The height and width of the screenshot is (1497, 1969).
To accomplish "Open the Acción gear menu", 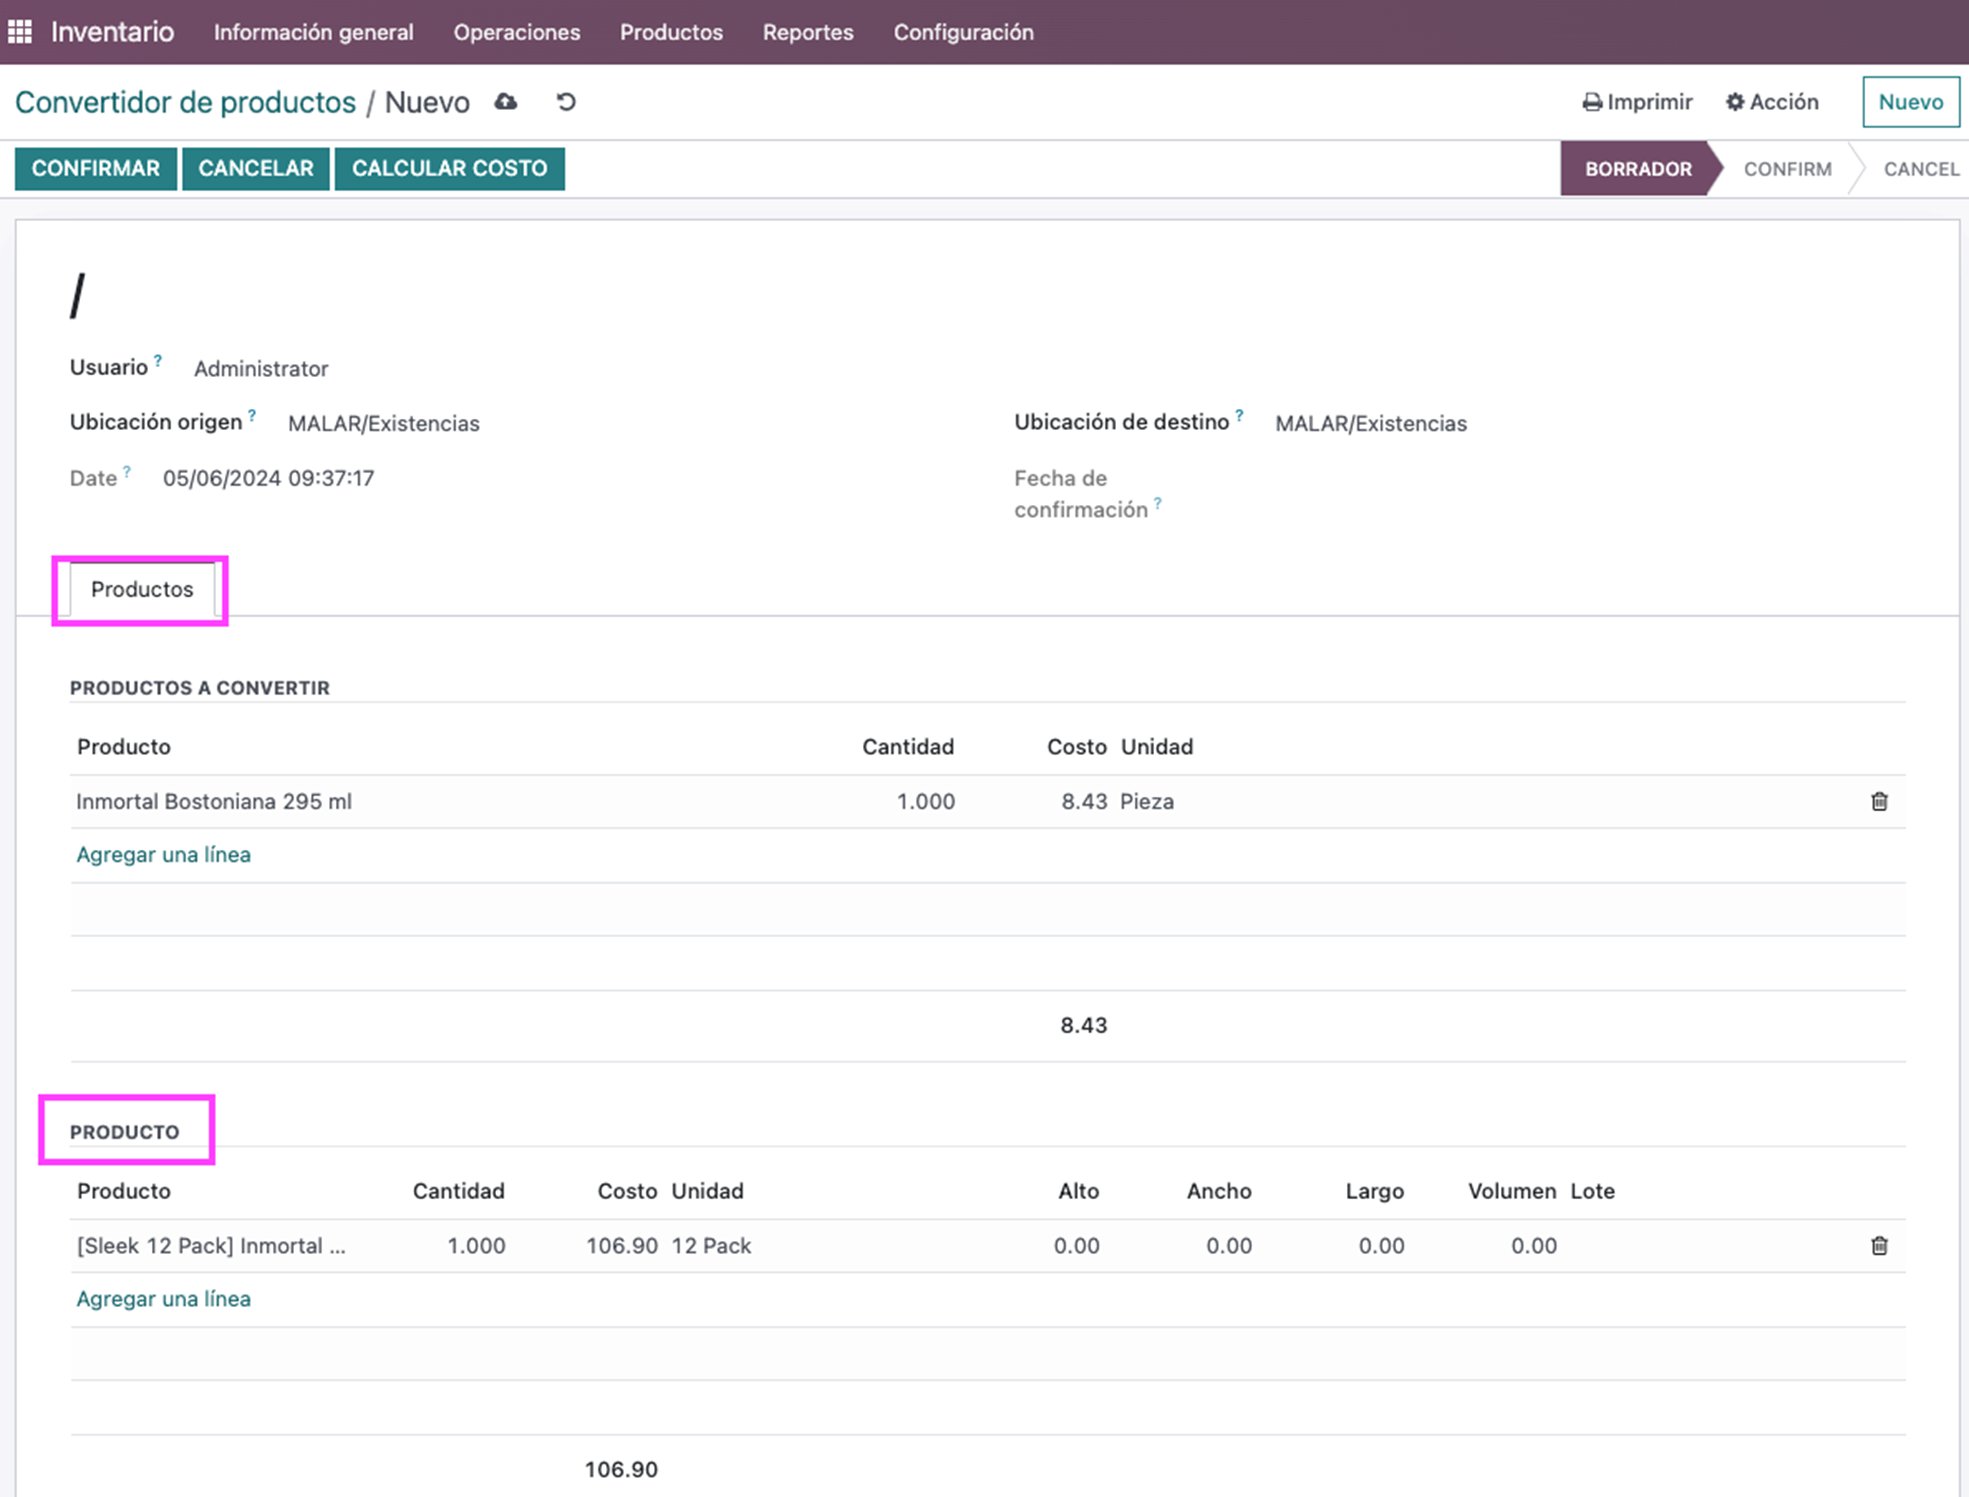I will pos(1772,102).
